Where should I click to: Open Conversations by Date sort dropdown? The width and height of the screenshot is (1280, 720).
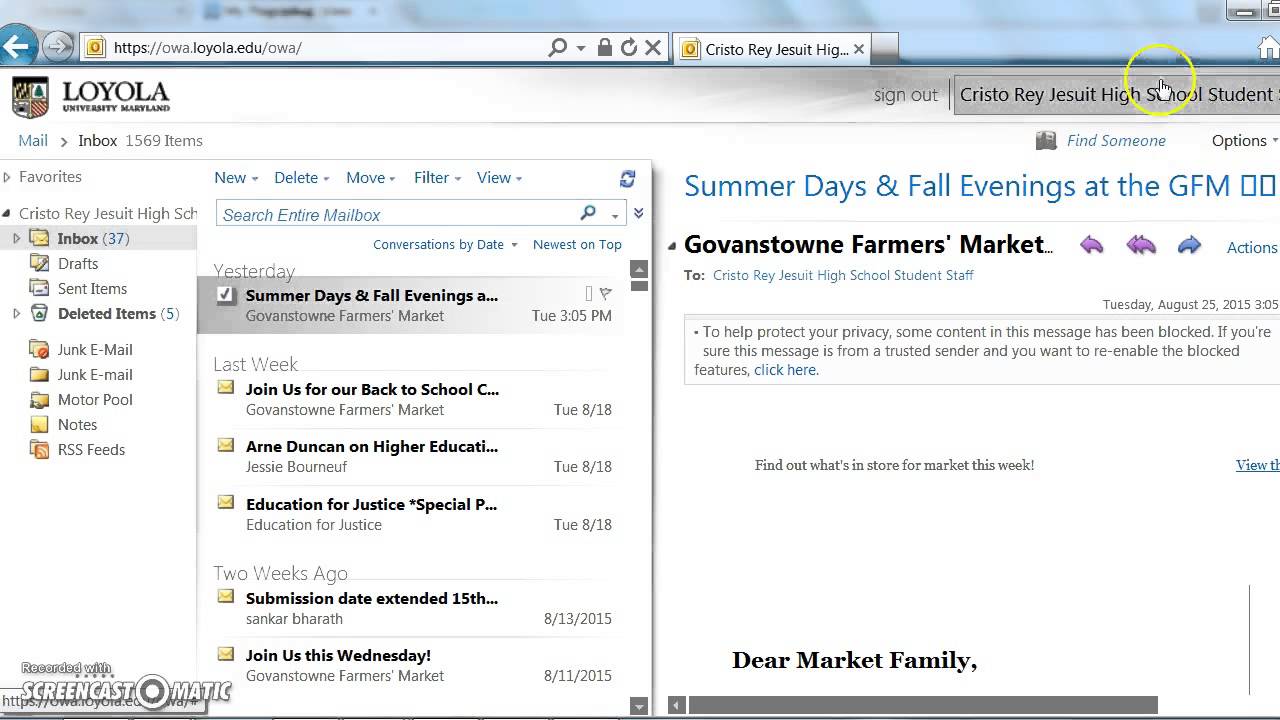pyautogui.click(x=445, y=244)
